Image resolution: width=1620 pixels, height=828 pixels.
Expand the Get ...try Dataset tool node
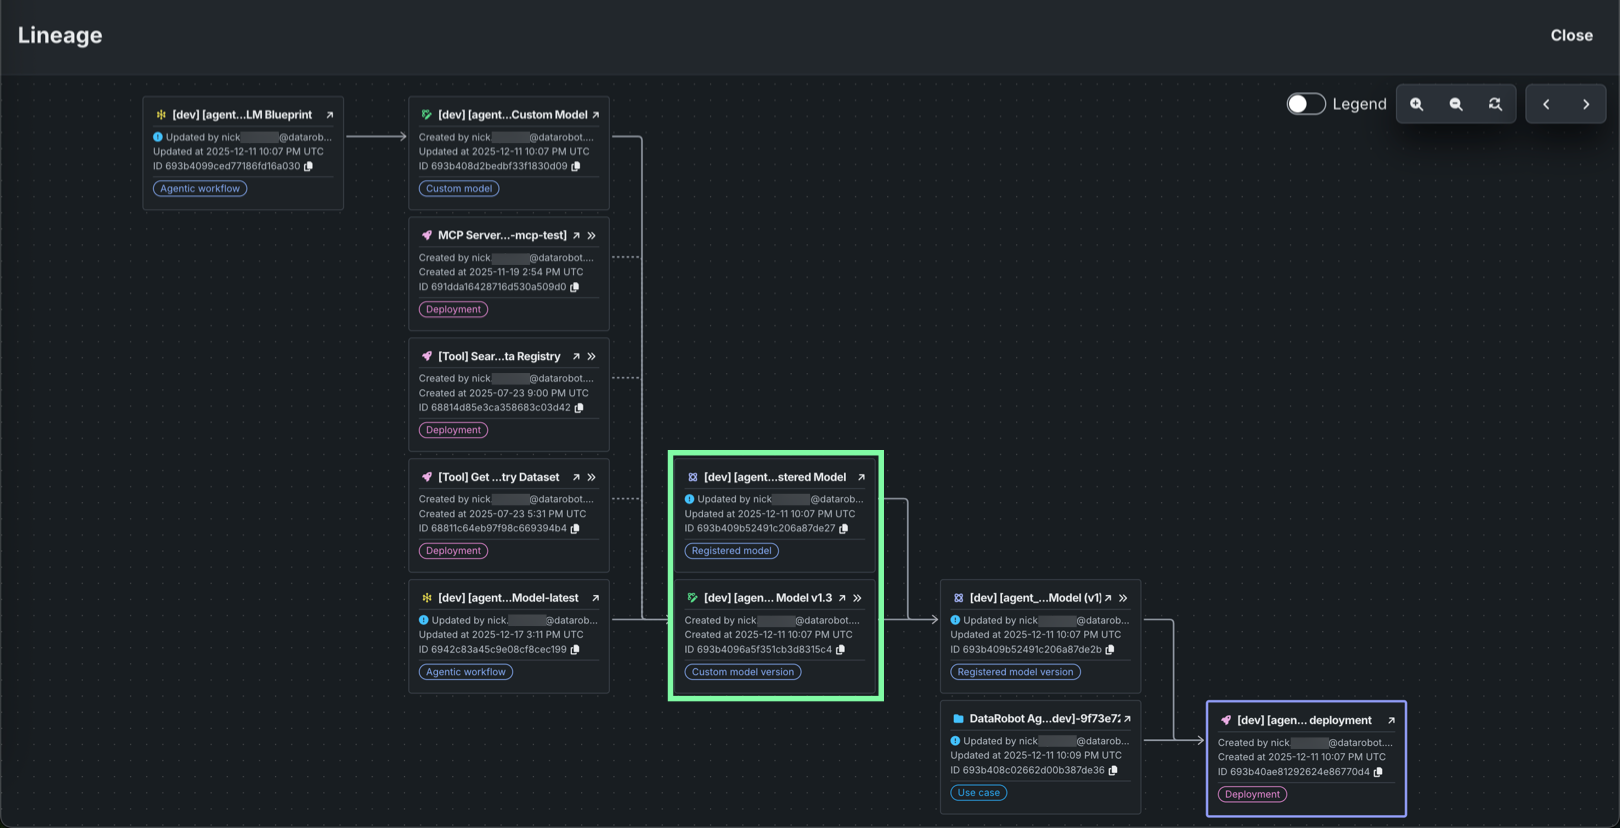tap(592, 478)
